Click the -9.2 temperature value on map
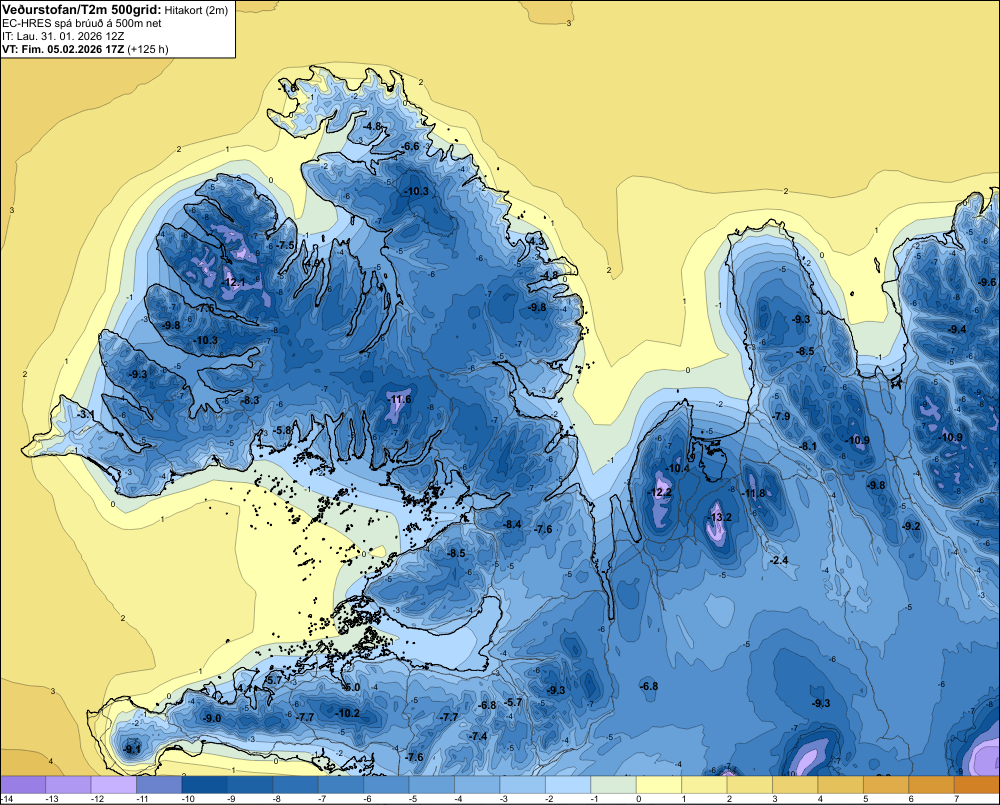The width and height of the screenshot is (1000, 805). point(911,527)
